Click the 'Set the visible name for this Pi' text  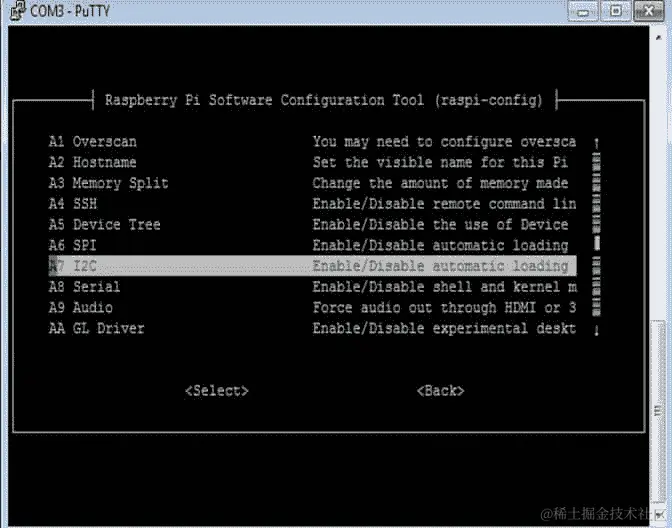click(440, 162)
